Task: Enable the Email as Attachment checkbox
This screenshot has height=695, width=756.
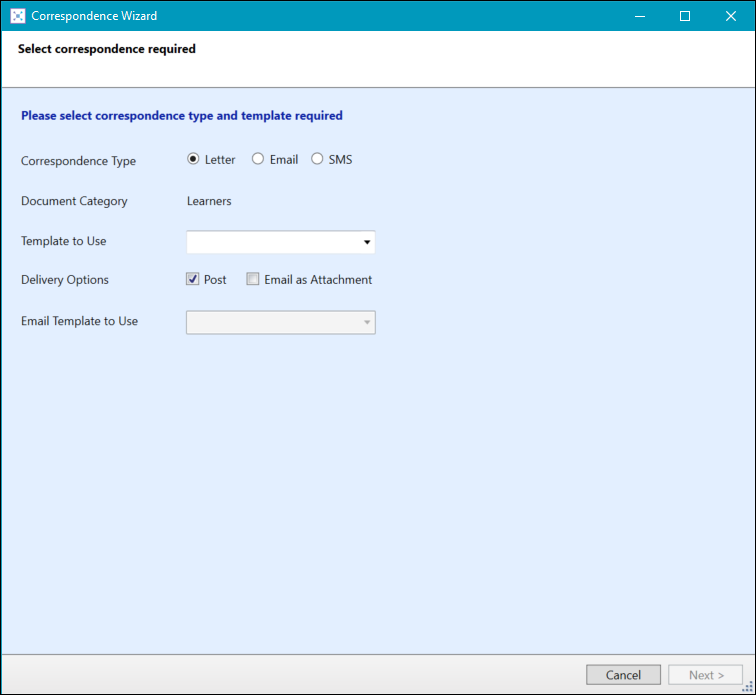Action: pyautogui.click(x=253, y=280)
